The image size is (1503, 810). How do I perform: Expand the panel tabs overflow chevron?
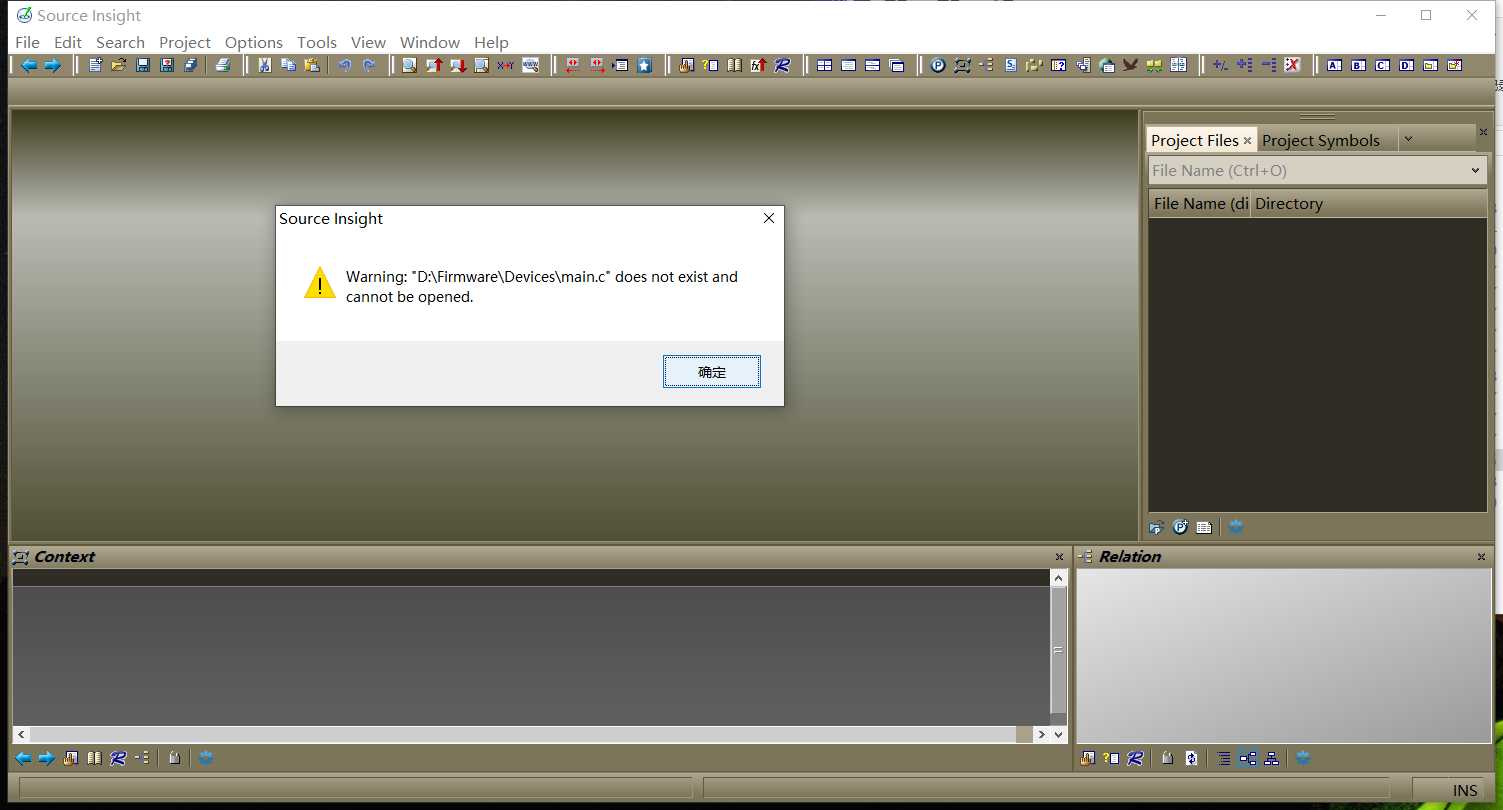click(1408, 139)
